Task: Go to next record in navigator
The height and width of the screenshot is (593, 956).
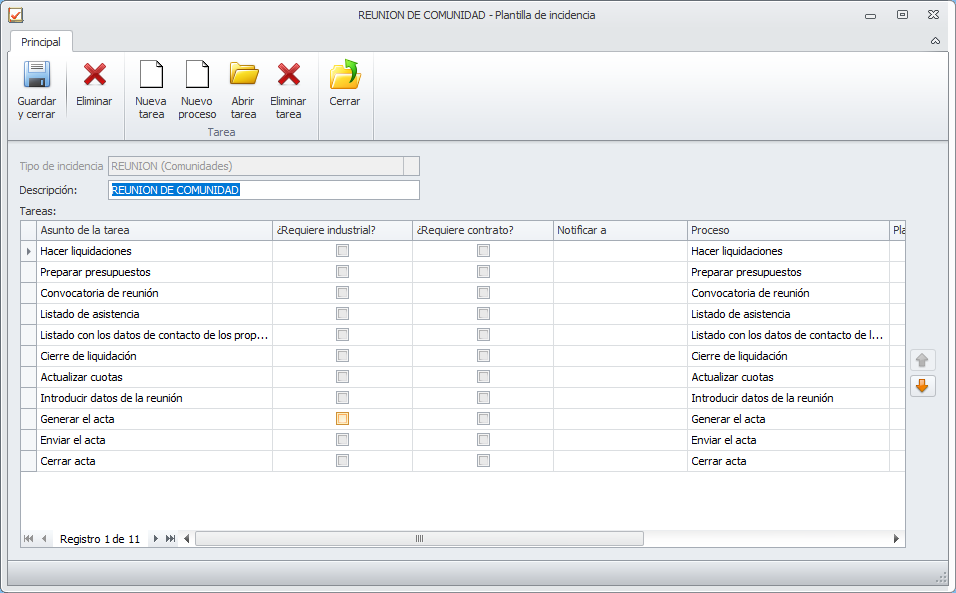Action: pos(155,539)
